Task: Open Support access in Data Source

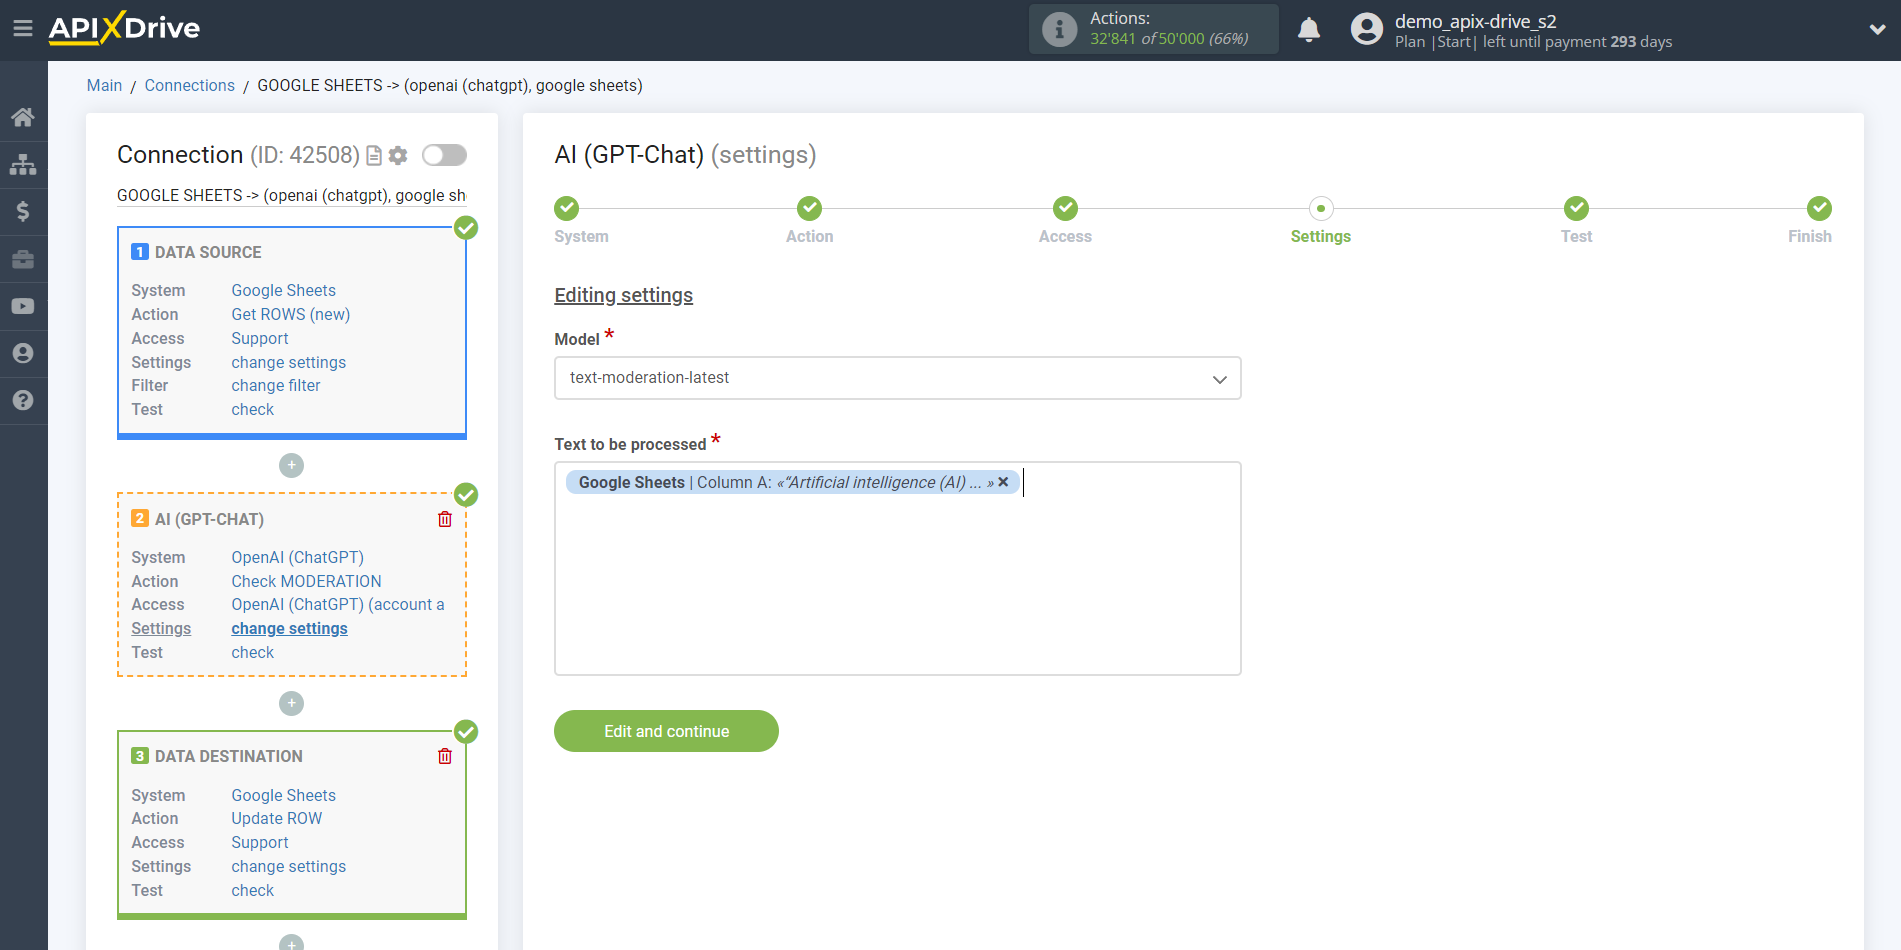Action: [x=259, y=338]
